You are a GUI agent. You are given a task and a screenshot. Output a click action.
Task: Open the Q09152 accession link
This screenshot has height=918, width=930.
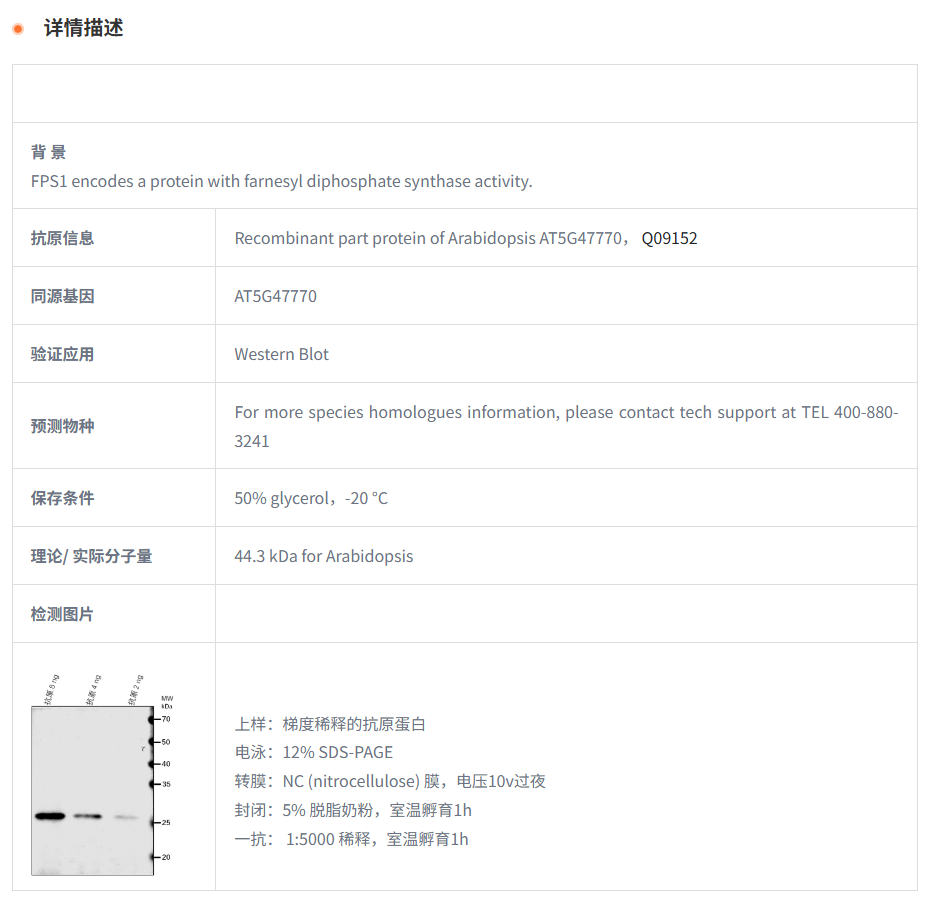point(669,238)
